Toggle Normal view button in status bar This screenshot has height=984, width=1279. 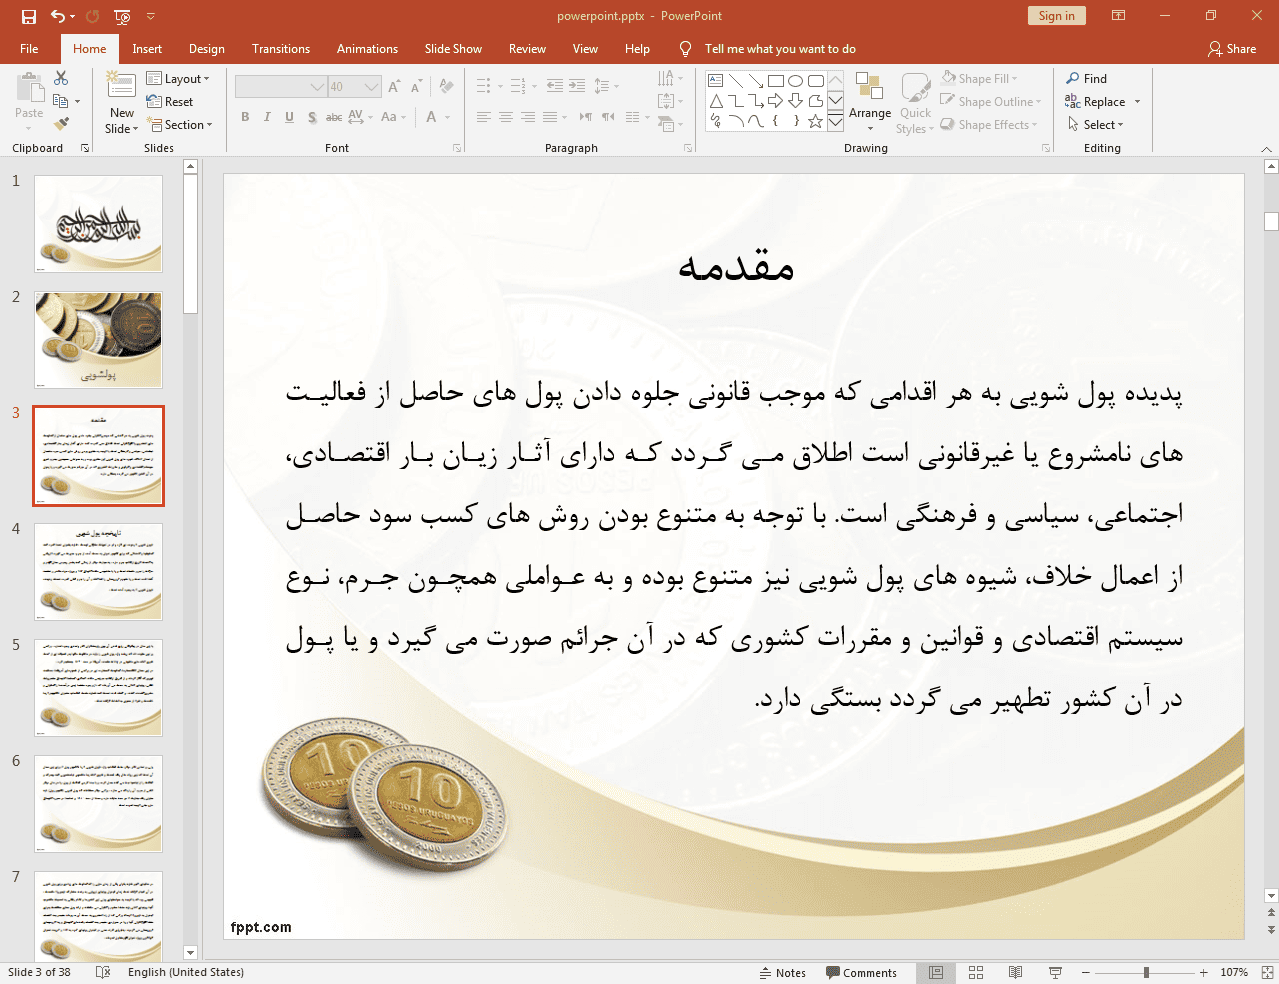point(936,972)
